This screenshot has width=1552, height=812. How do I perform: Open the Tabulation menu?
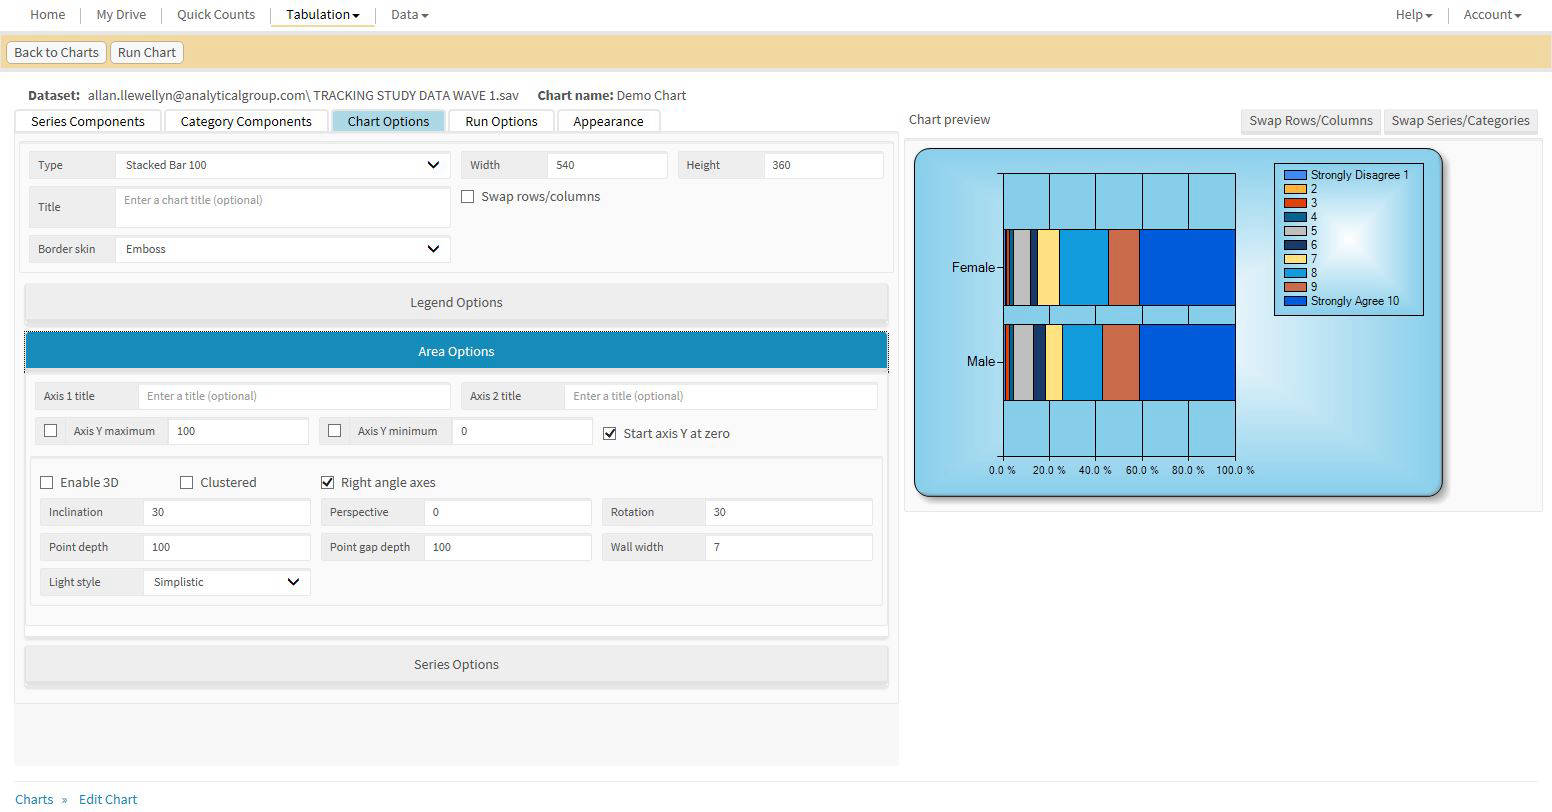[x=322, y=15]
